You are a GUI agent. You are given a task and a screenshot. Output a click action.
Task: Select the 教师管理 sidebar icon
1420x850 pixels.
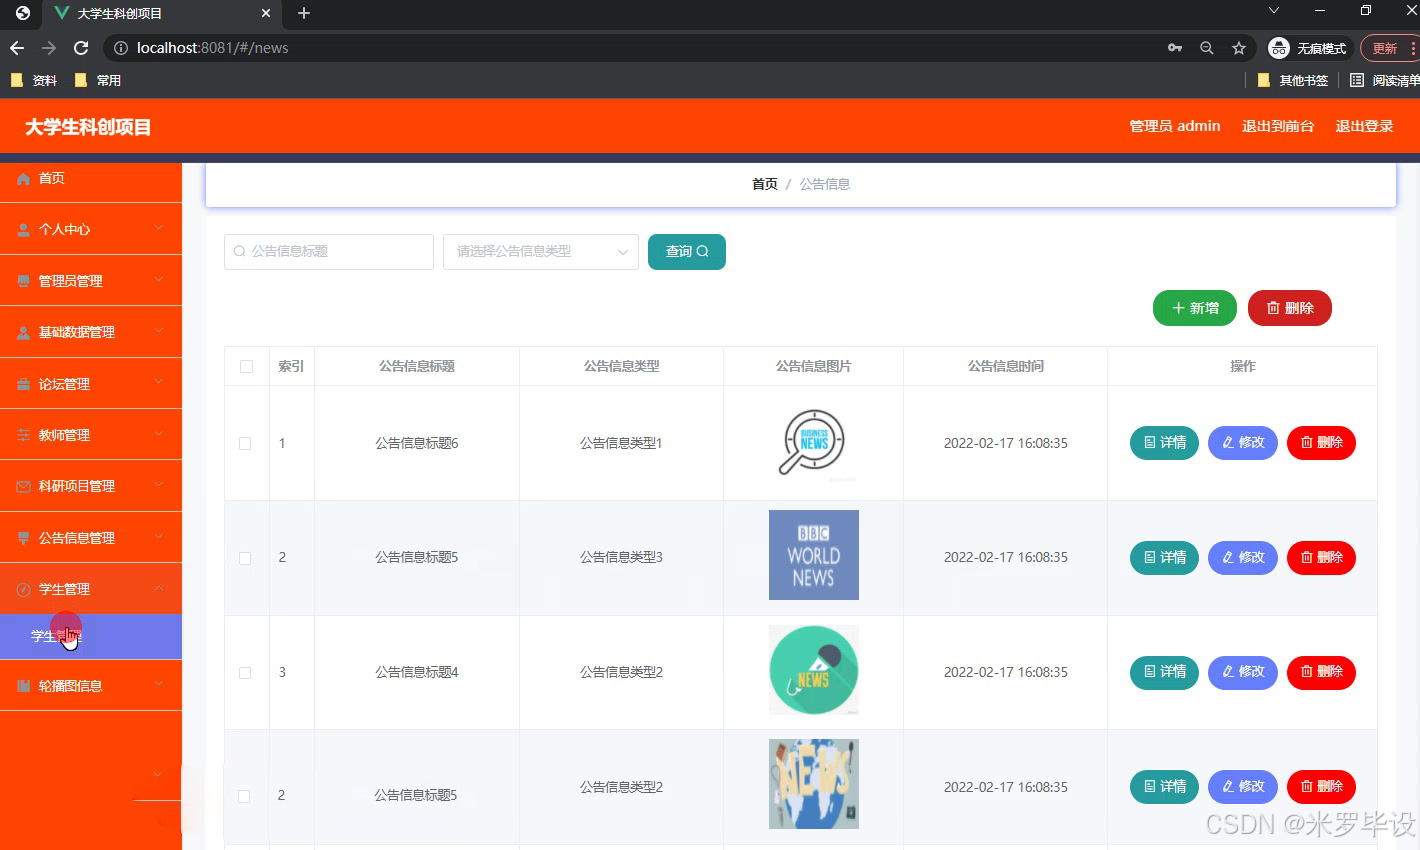22,434
